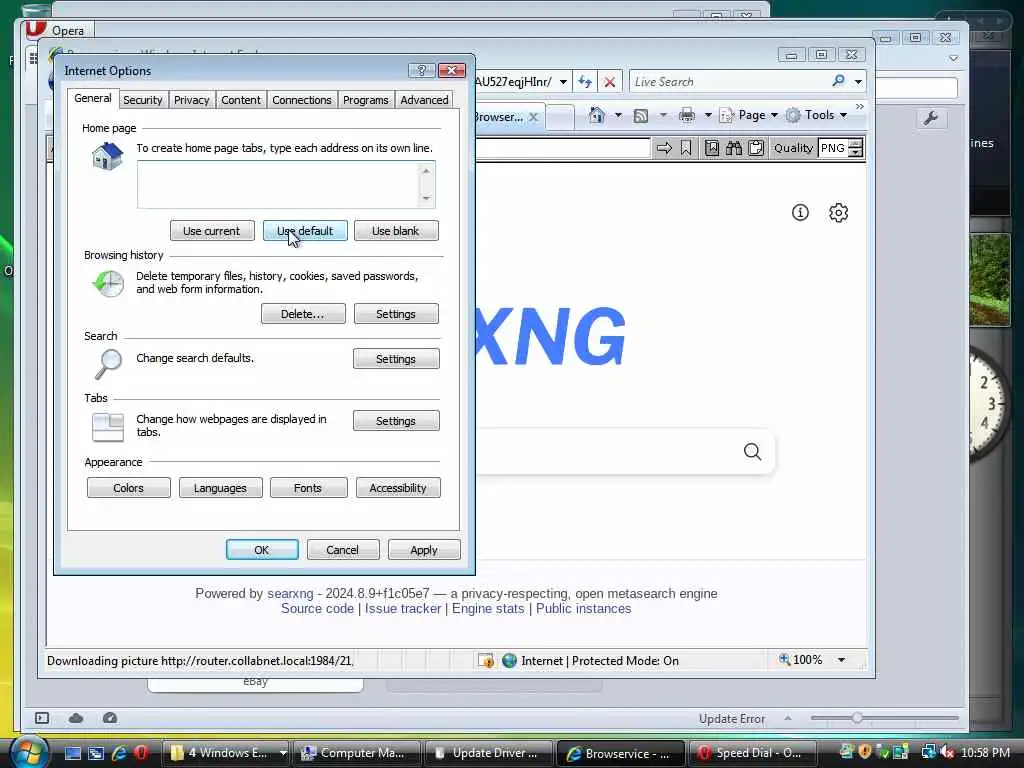Switch to Speed Dial - Opera taskbar button
Viewport: 1024px width, 768px height.
[753, 753]
